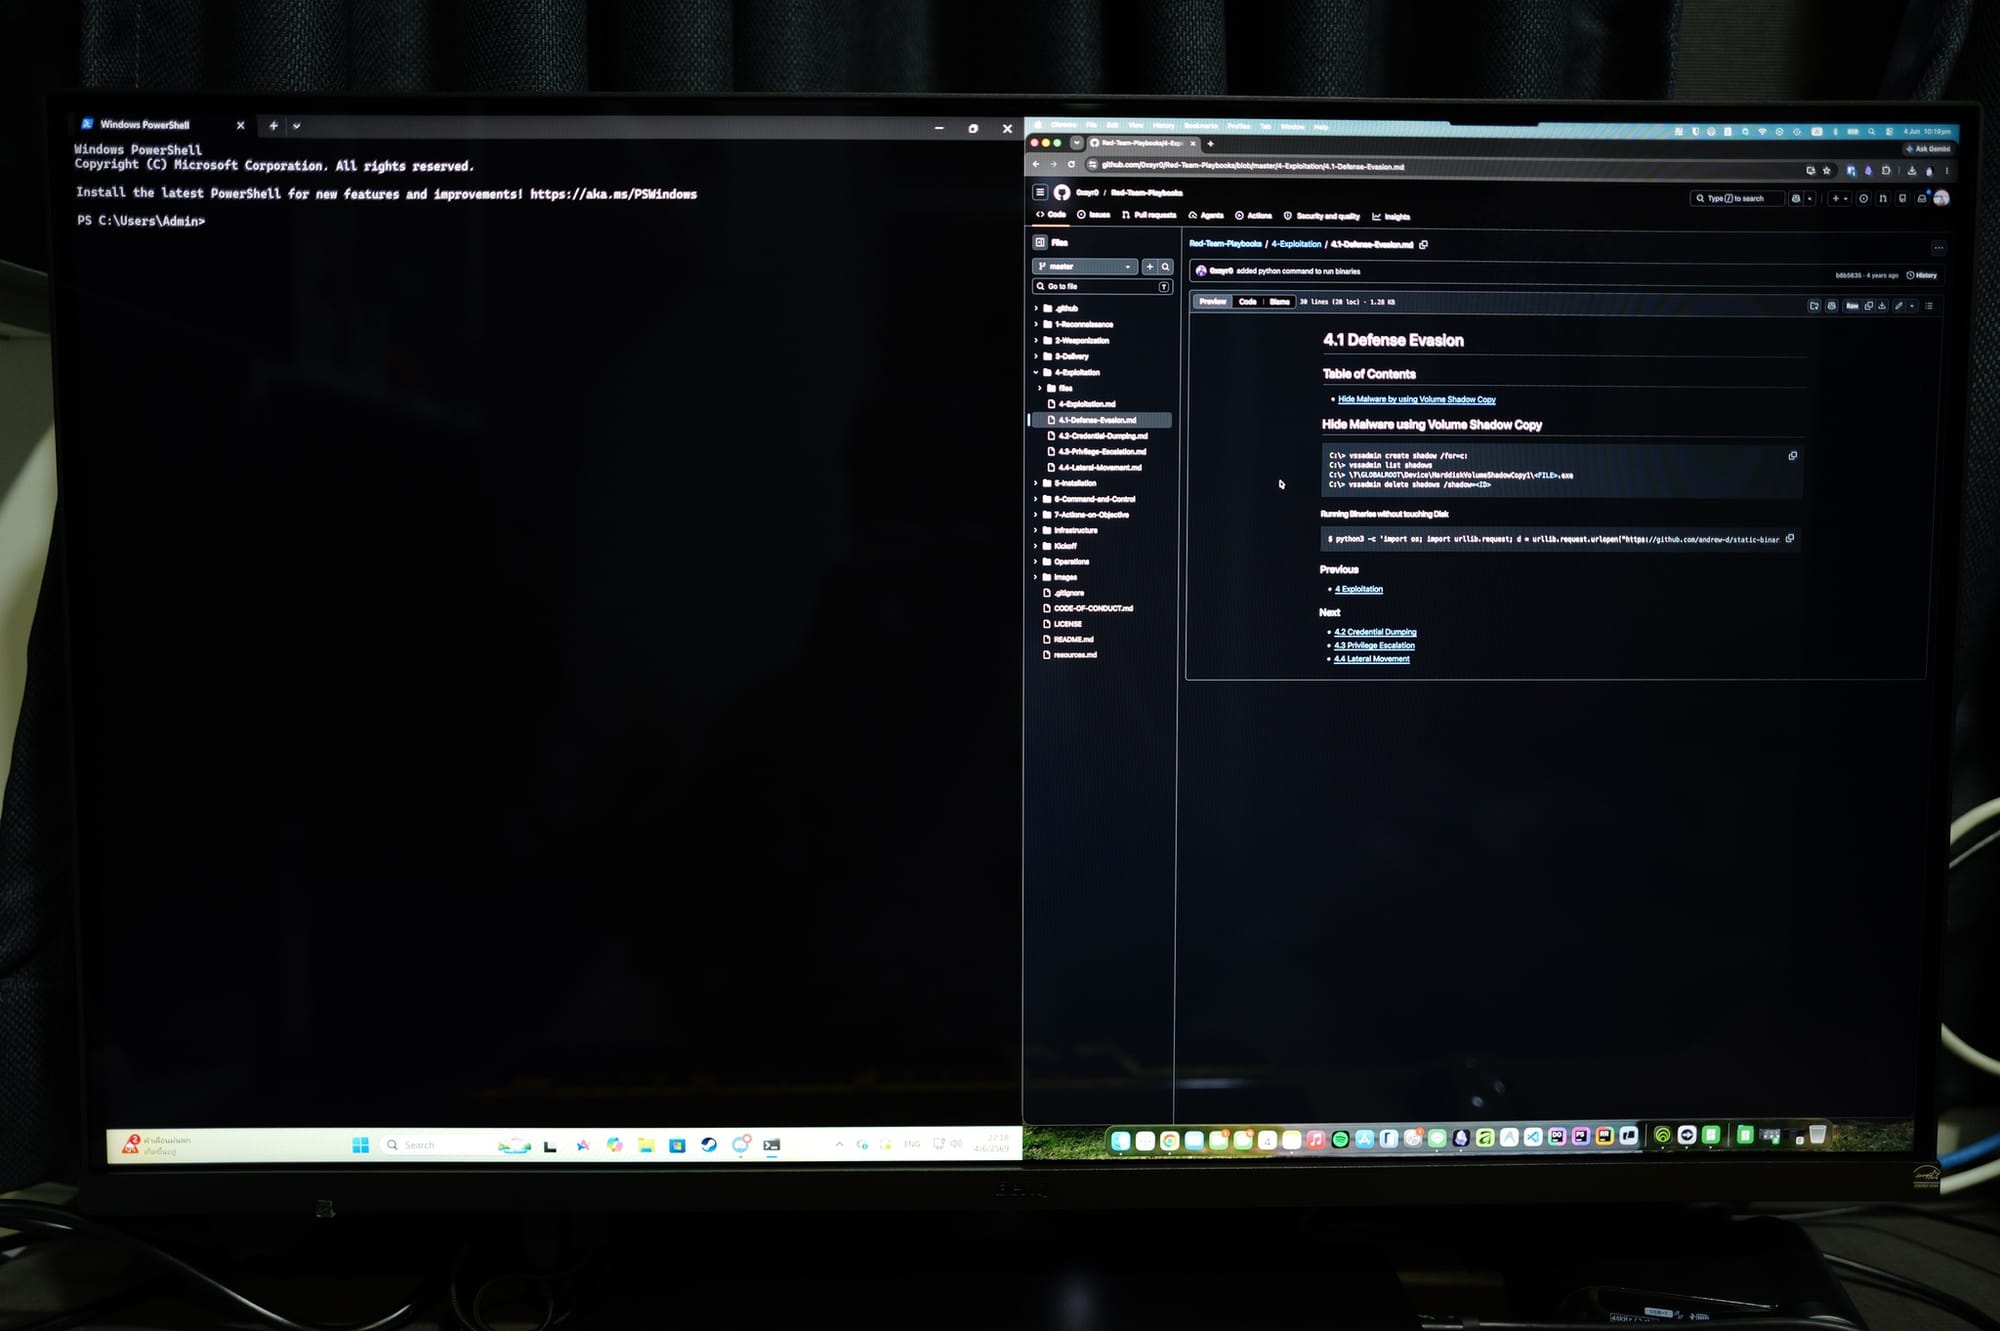Open the create new plus dropdown in GitHub header
Viewport: 2000px width, 1331px height.
coord(1840,198)
